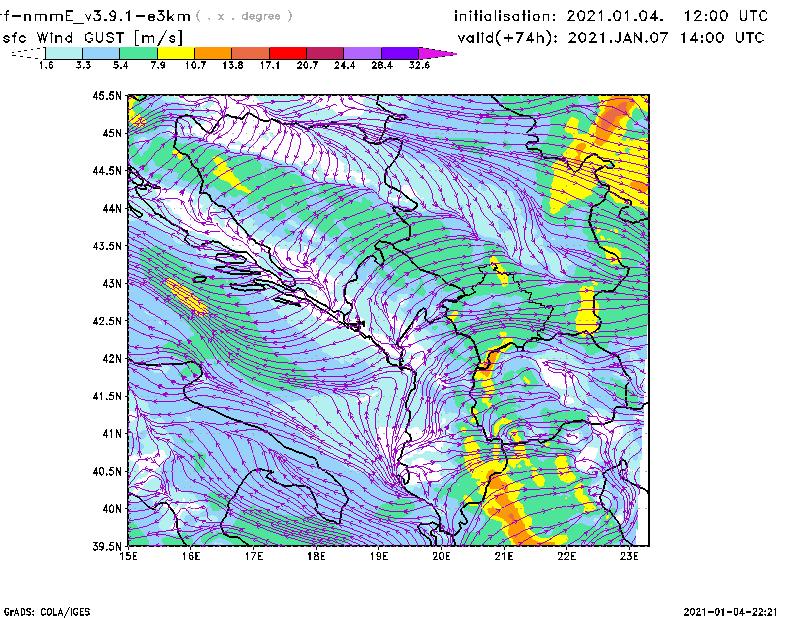Click the 21E longitude label
Image resolution: width=800 pixels, height=618 pixels.
pyautogui.click(x=504, y=556)
